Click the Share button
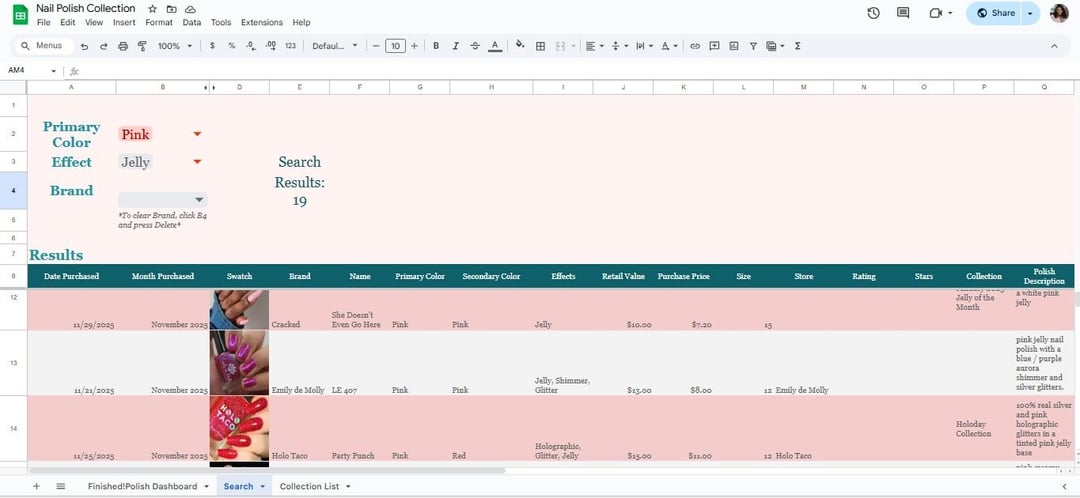Screen dimensions: 1080x498 coord(996,13)
